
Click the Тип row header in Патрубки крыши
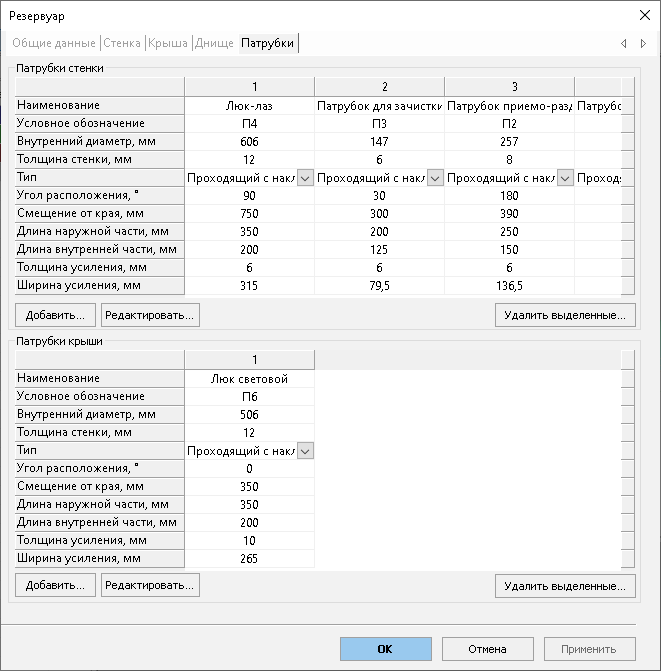pos(100,450)
